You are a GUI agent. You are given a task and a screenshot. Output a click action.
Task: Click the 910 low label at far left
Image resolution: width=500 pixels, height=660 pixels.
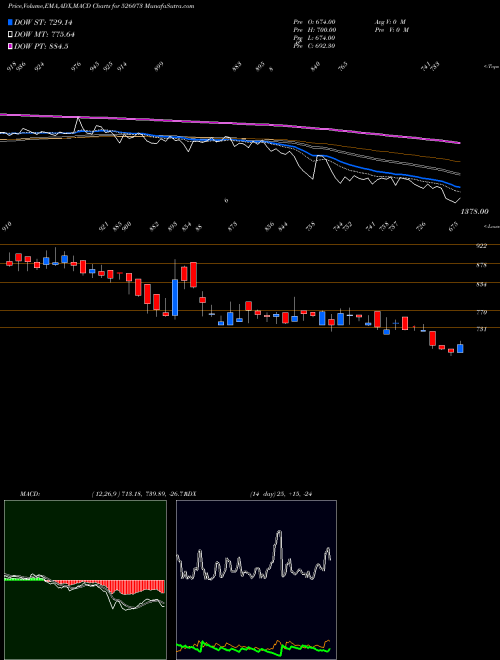pos(6,226)
